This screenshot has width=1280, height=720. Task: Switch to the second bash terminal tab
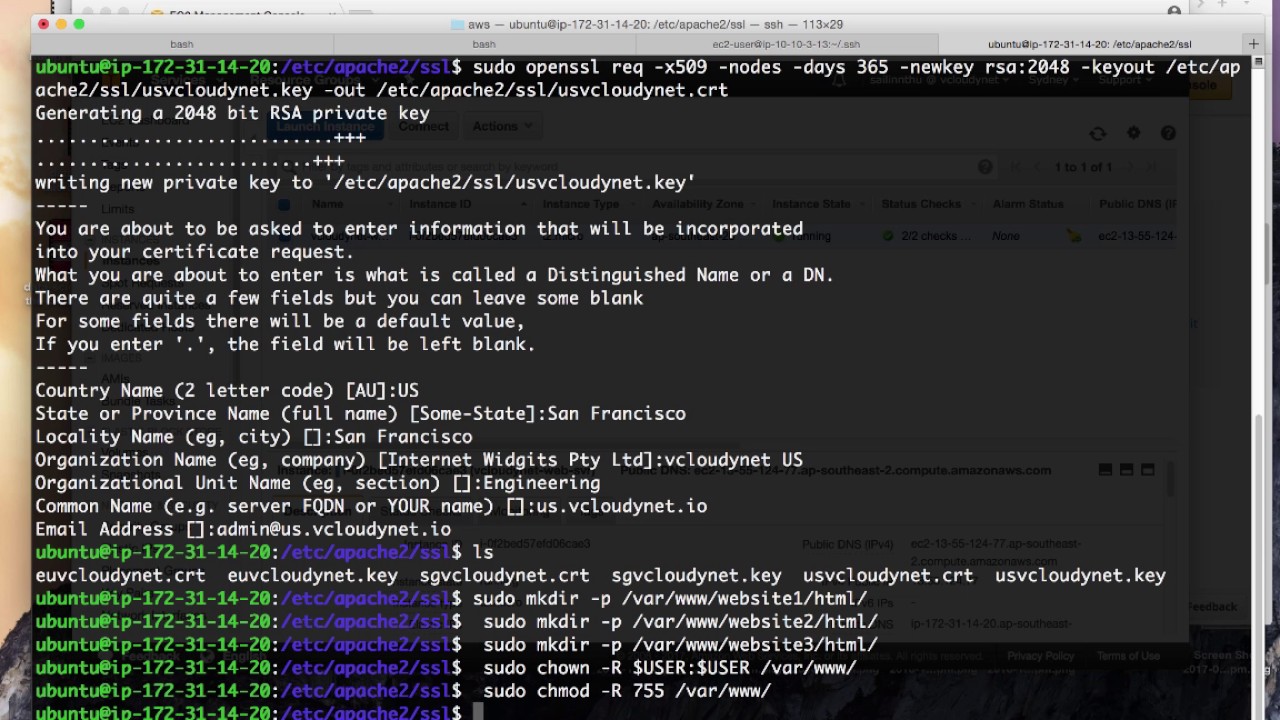coord(484,44)
